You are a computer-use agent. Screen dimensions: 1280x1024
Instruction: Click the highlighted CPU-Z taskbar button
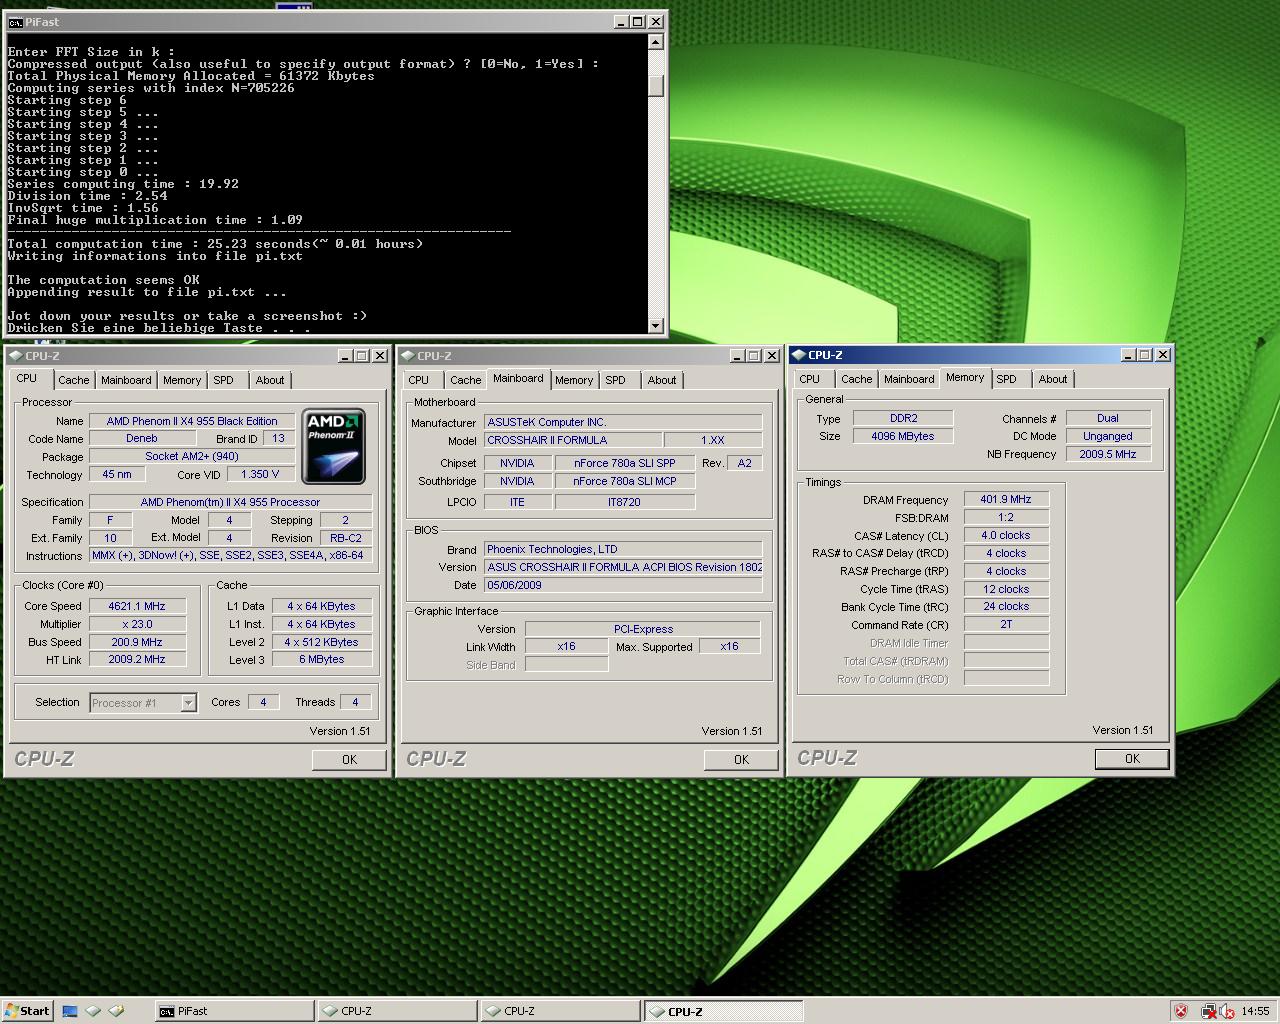point(723,1011)
